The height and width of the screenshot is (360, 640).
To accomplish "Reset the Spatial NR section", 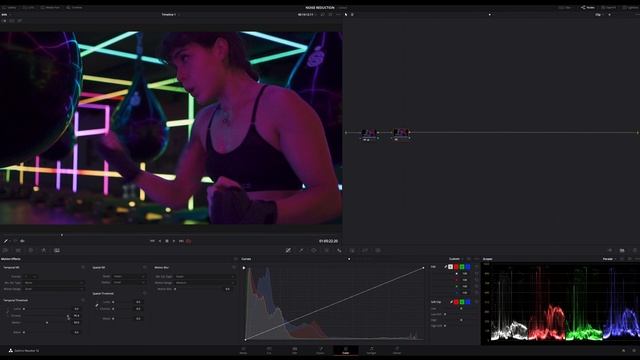I will pos(144,267).
